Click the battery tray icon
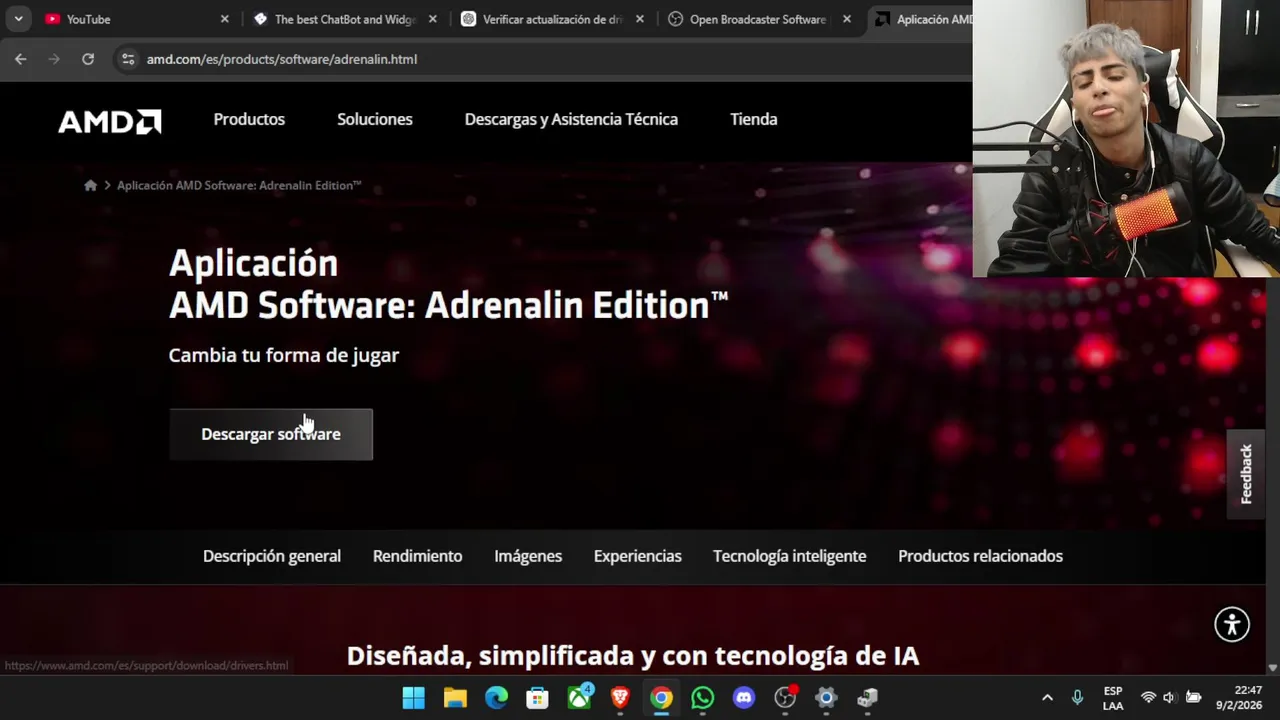Image resolution: width=1280 pixels, height=720 pixels. 1193,697
